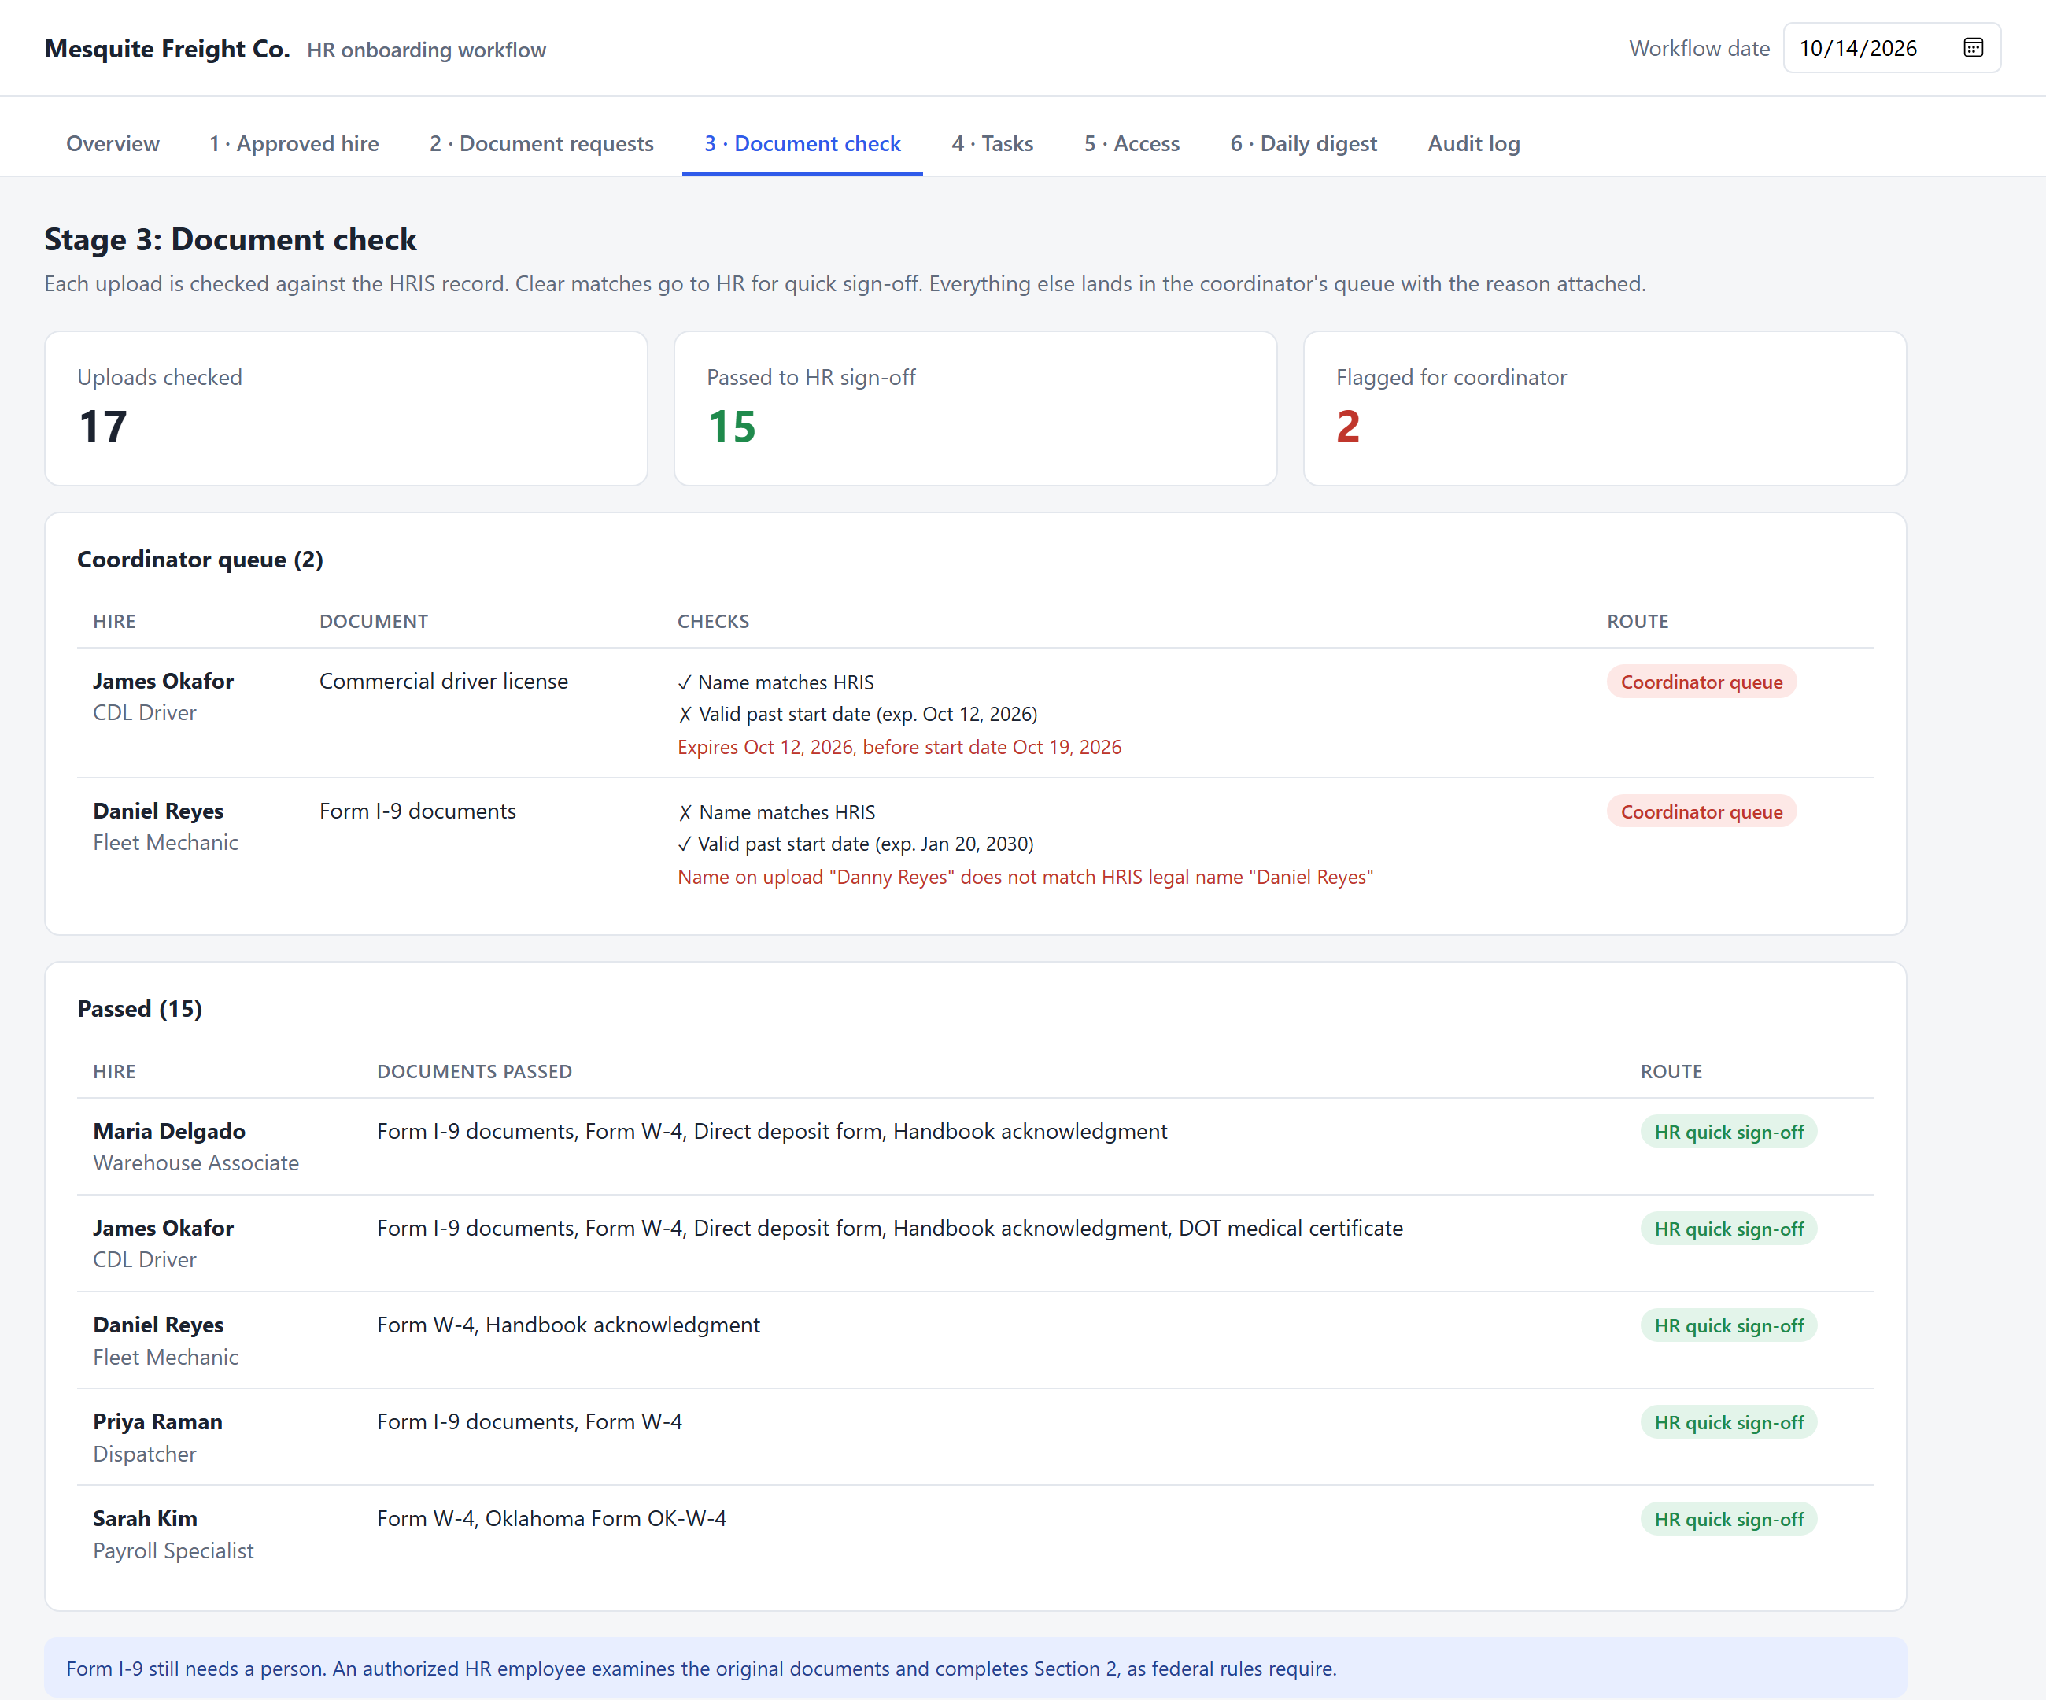Select the Uploads checked summary card
2046x1700 pixels.
(346, 409)
